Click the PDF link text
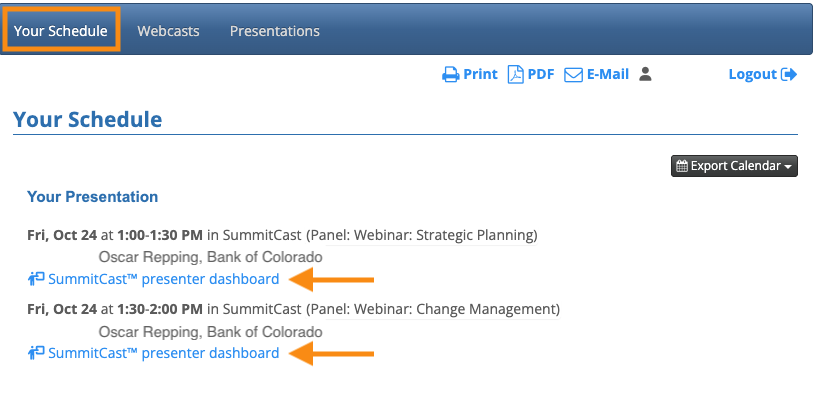Image resolution: width=813 pixels, height=410 pixels. [x=541, y=75]
